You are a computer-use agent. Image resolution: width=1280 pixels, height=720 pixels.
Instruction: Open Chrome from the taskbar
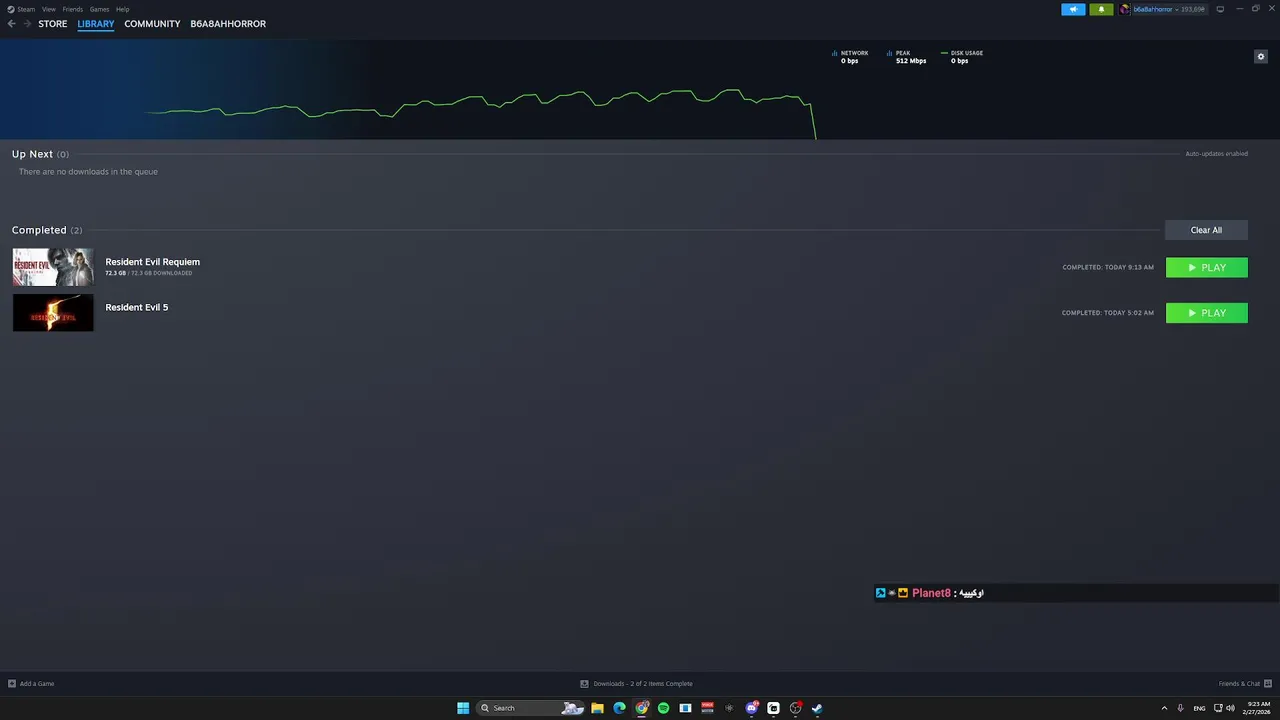point(642,708)
